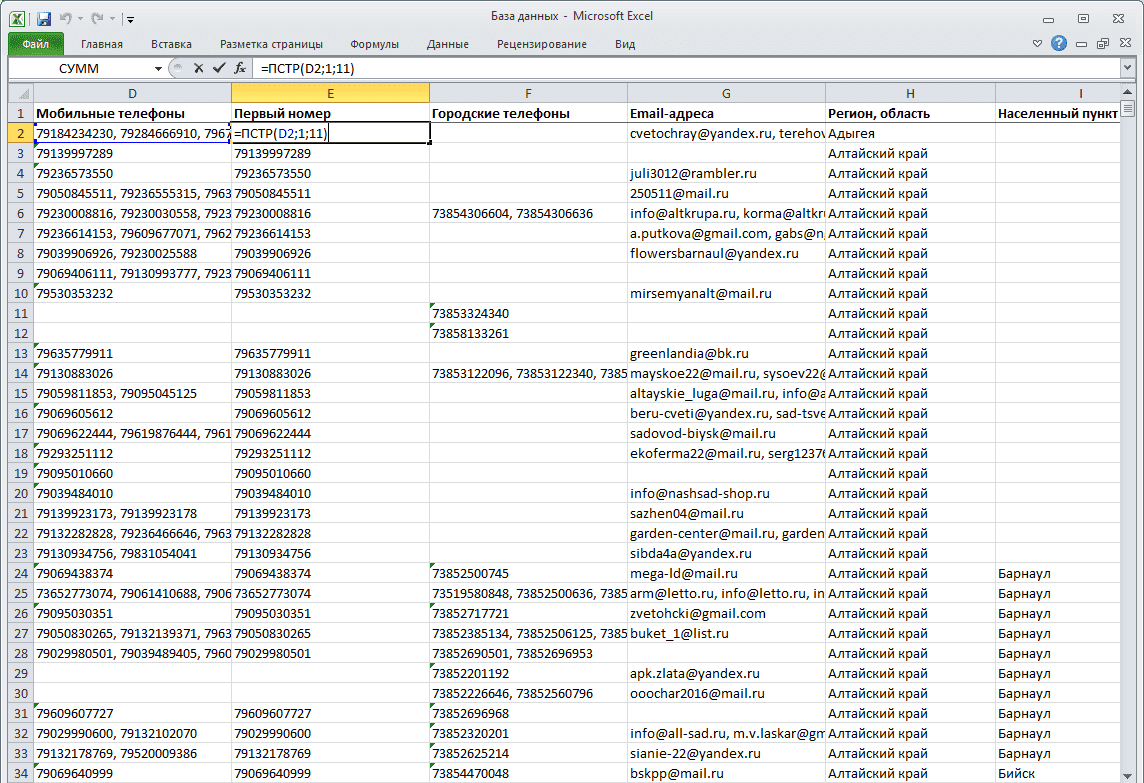Image resolution: width=1144 pixels, height=783 pixels.
Task: Open Microsoft Excel Help with the question mark icon
Action: tap(1059, 44)
